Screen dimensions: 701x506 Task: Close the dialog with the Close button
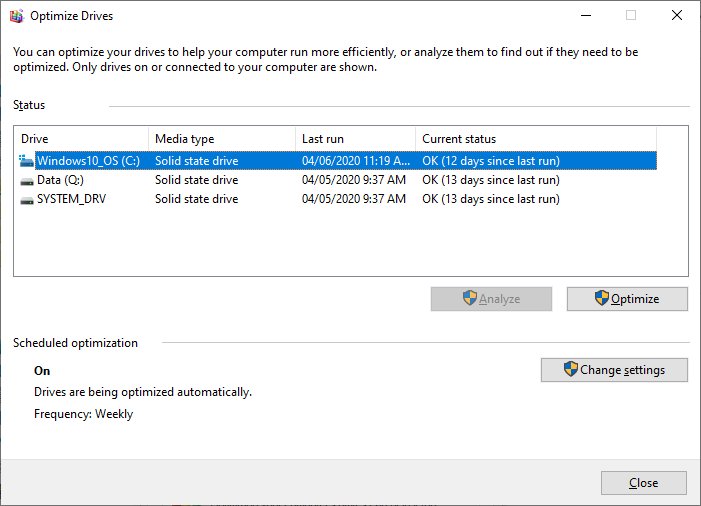pos(643,483)
